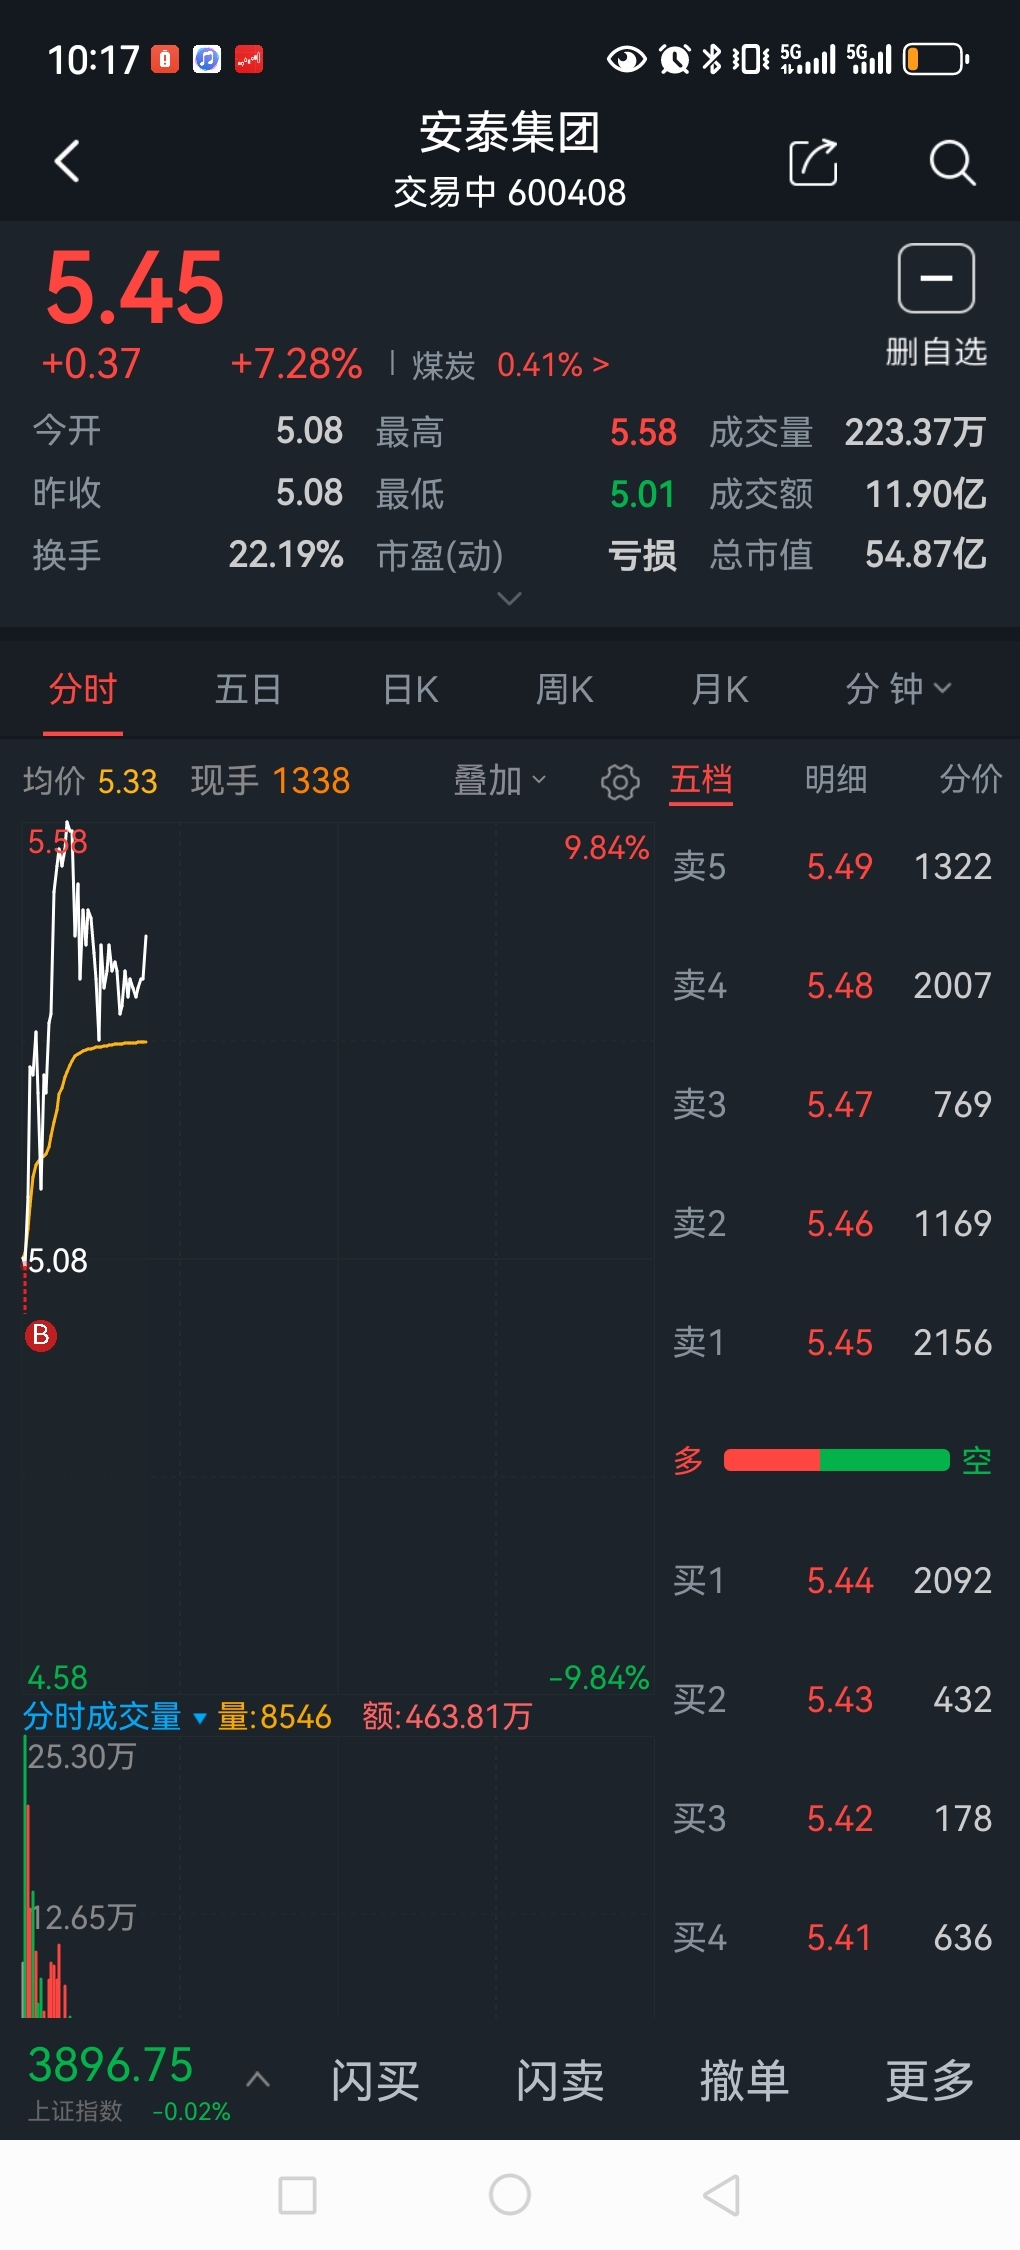This screenshot has width=1020, height=2250.
Task: Switch to the 日K chart tab
Action: pyautogui.click(x=411, y=689)
